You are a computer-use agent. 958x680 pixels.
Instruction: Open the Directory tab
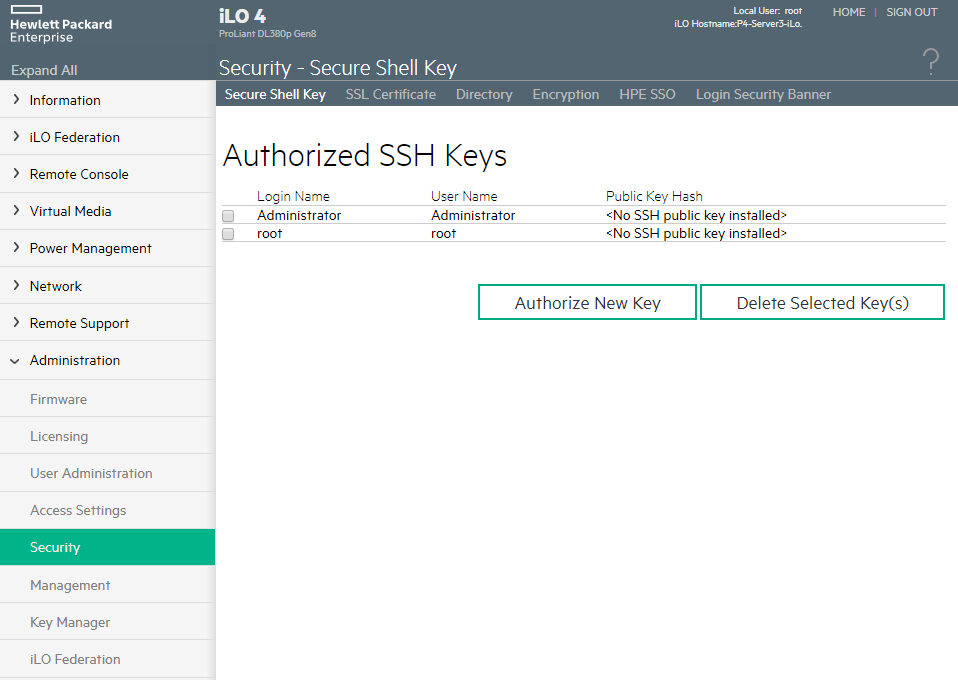[x=484, y=94]
